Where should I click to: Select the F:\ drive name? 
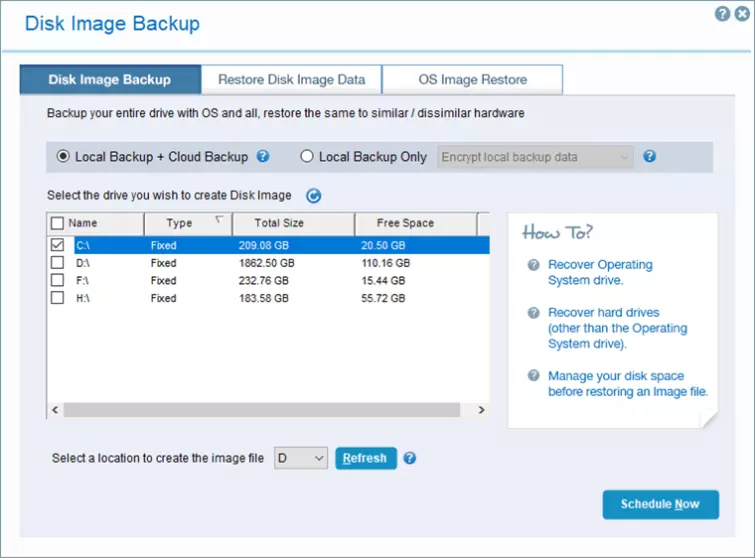click(x=82, y=281)
